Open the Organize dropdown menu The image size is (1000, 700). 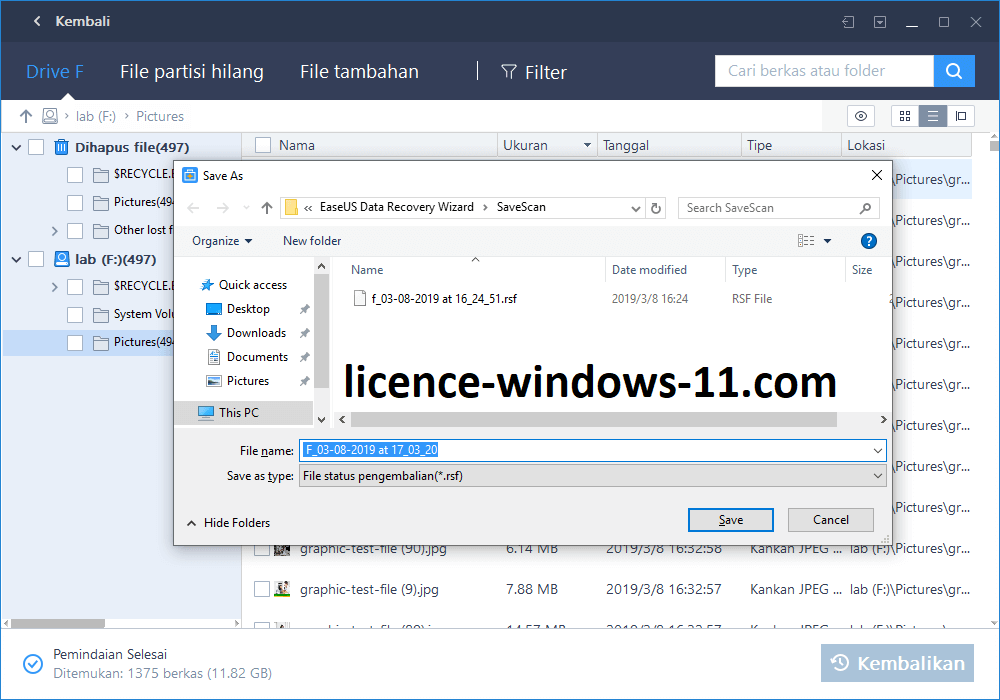222,241
